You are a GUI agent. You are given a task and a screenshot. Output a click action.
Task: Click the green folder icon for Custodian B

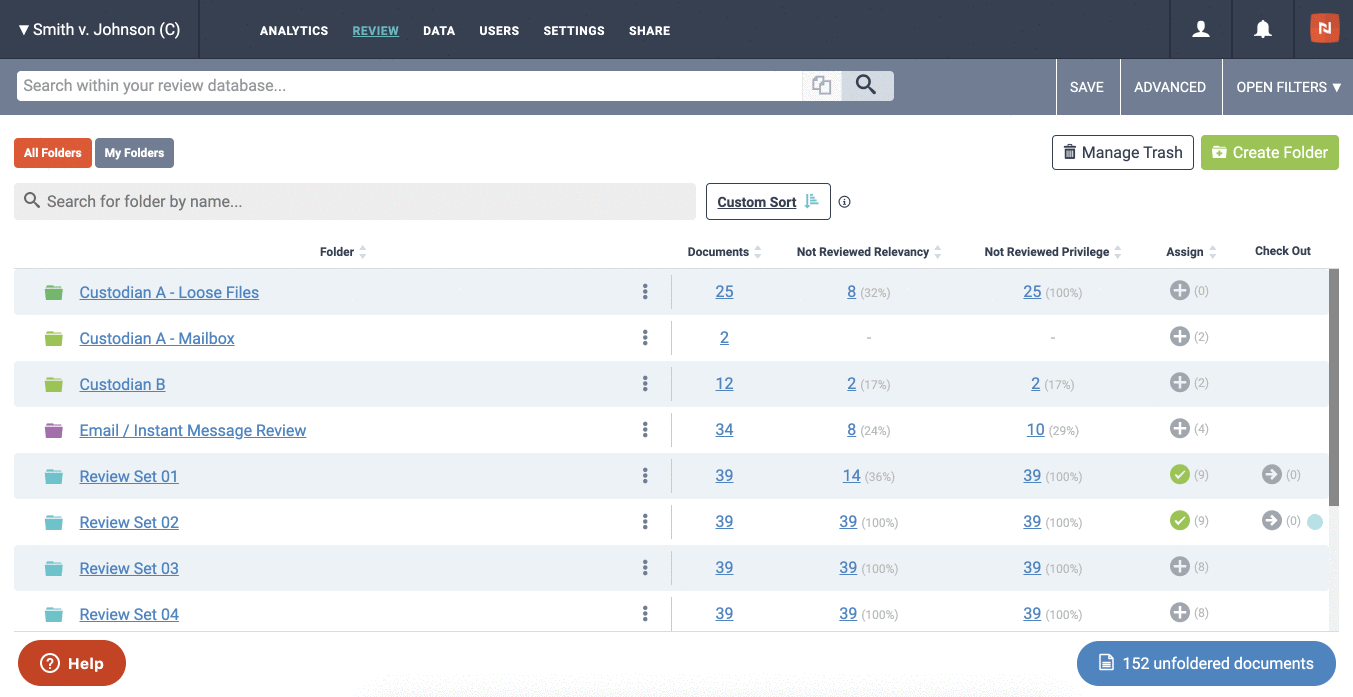(54, 385)
